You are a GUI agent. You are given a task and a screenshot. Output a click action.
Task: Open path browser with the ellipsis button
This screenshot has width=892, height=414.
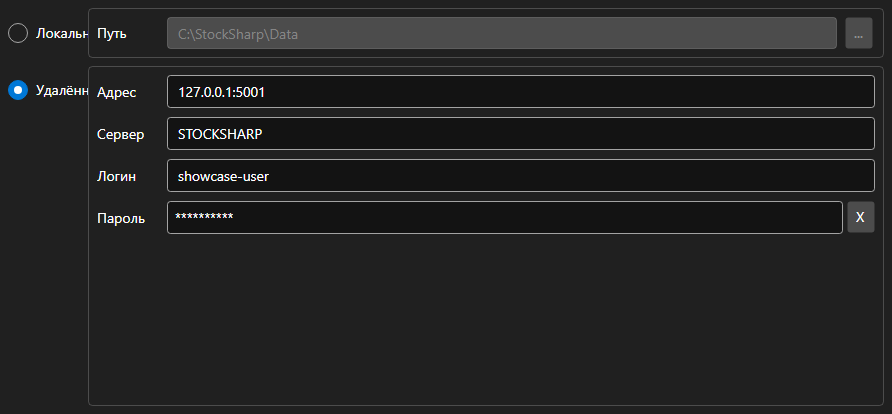coord(858,33)
